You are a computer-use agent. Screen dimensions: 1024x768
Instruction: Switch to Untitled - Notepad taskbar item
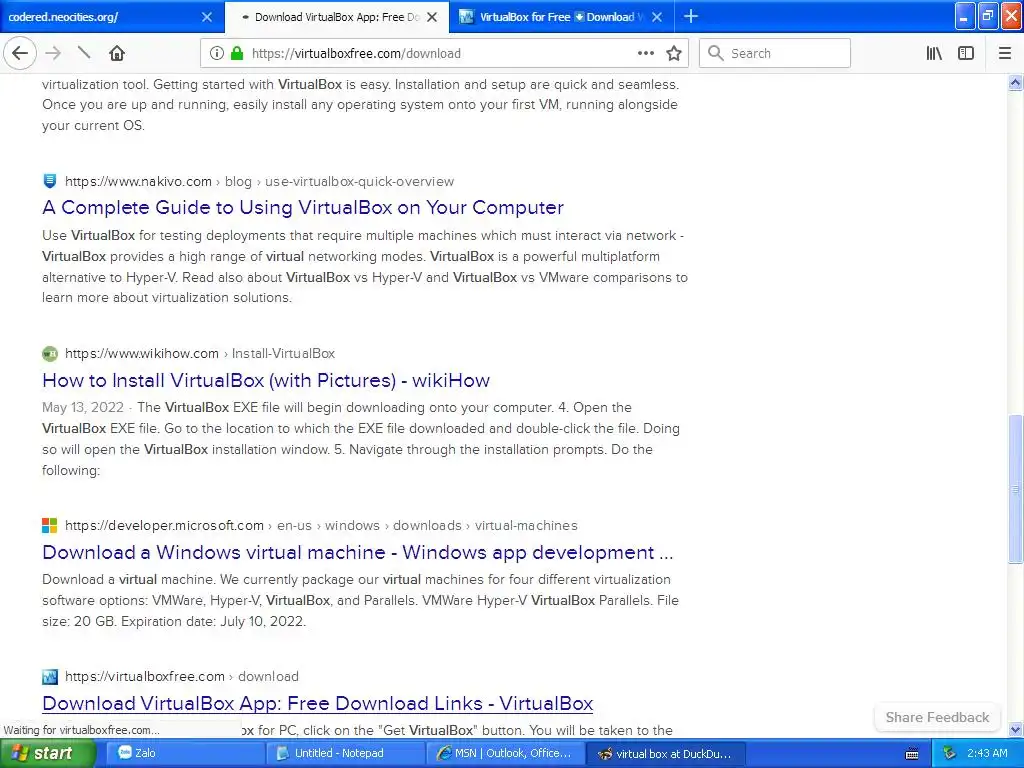pyautogui.click(x=345, y=753)
